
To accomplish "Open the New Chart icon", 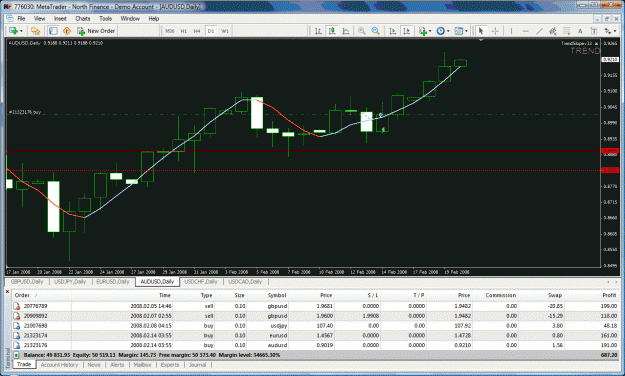I will point(13,31).
